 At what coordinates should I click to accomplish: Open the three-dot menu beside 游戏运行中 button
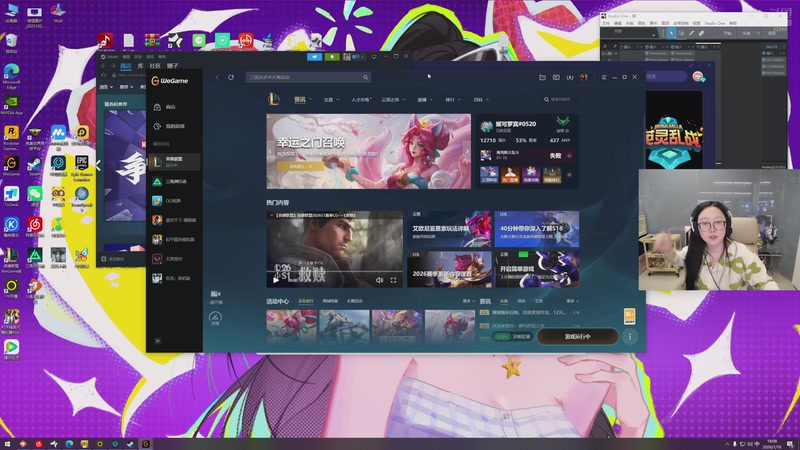click(x=630, y=336)
